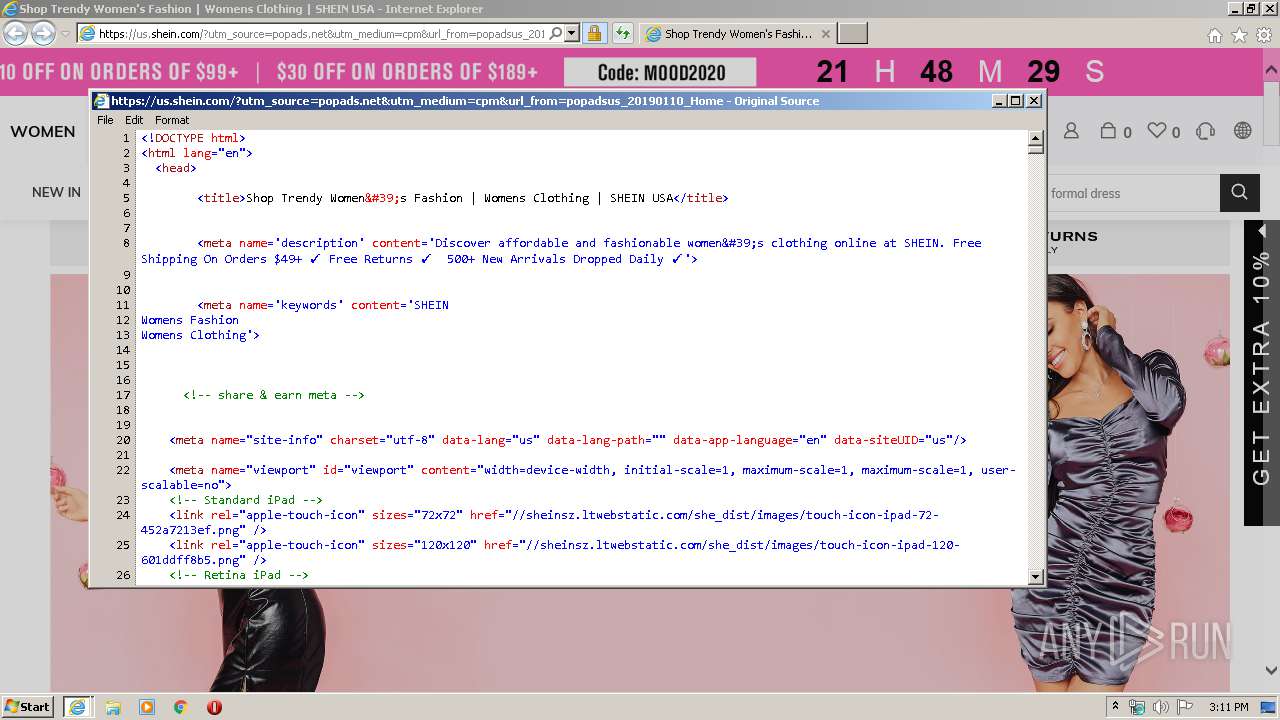
Task: Open IE Favorites star icon
Action: pos(1239,35)
